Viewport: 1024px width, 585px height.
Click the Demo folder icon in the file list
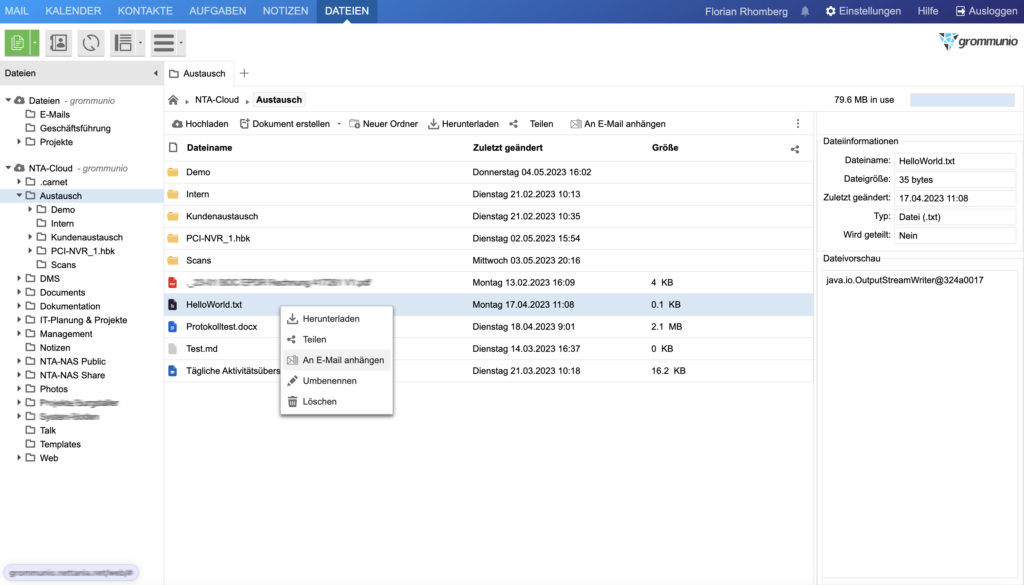(172, 172)
